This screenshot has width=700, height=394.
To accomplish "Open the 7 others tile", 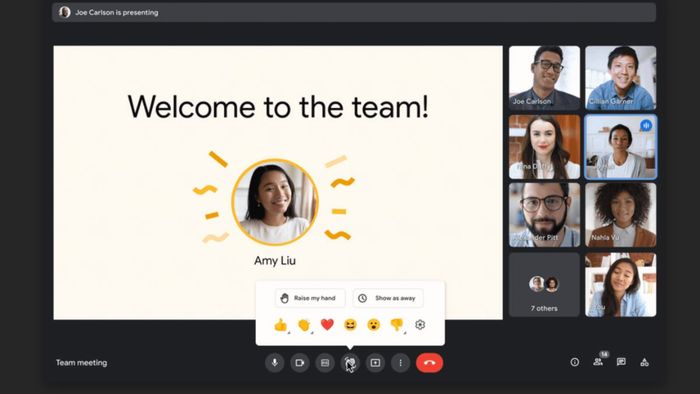I will (545, 285).
